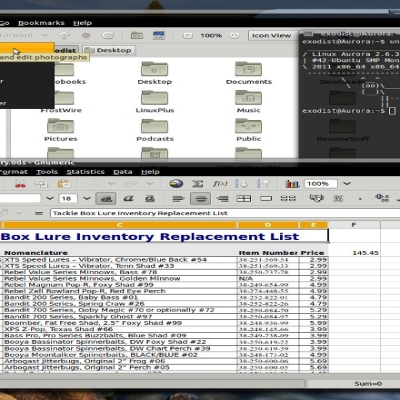The width and height of the screenshot is (400, 400).
Task: Sort descending using the up-arrow sort icon
Action: (263, 184)
